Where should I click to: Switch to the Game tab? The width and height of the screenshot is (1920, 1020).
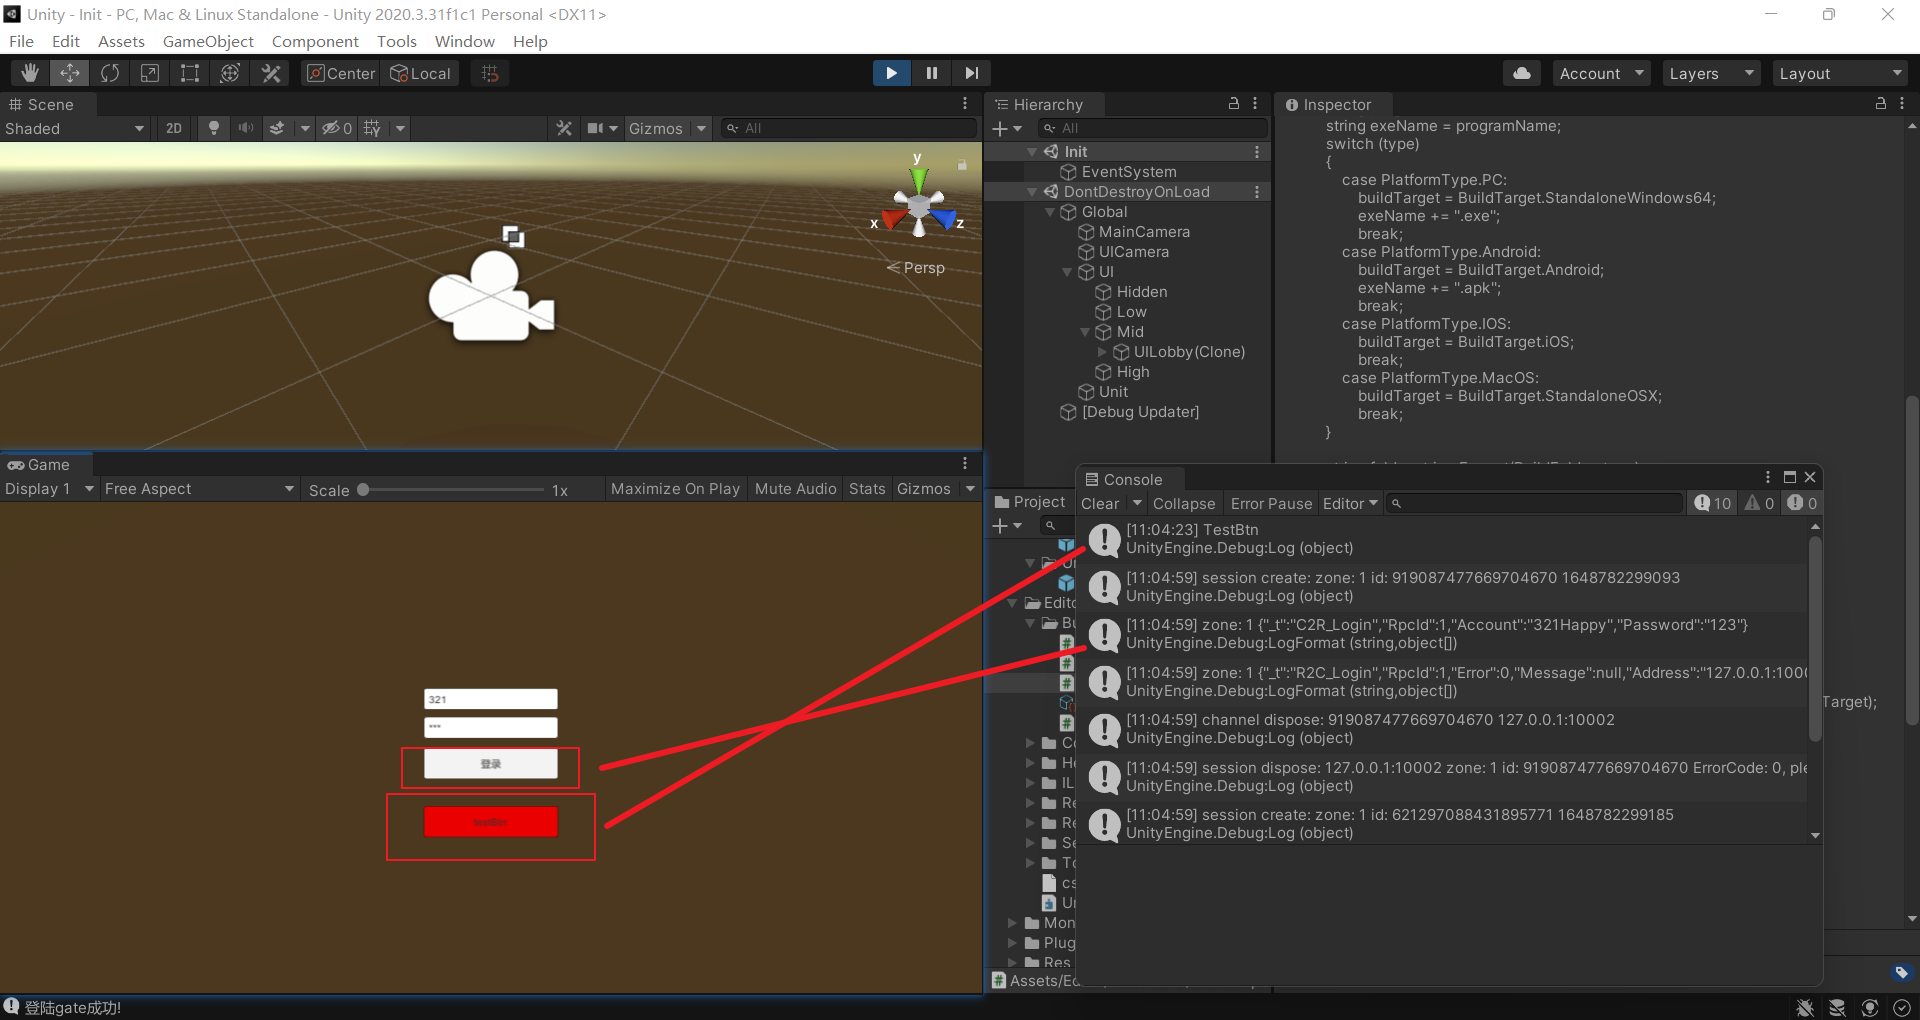(45, 464)
